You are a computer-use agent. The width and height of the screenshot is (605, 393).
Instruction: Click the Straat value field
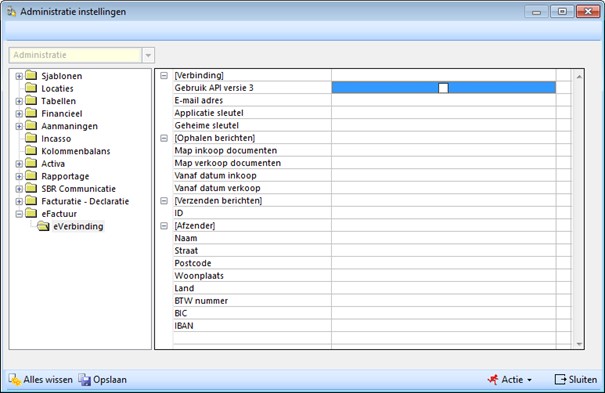pos(444,251)
